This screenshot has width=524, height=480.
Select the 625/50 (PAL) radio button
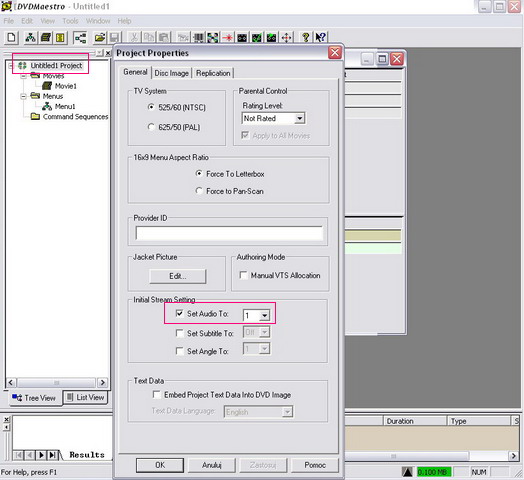point(151,127)
